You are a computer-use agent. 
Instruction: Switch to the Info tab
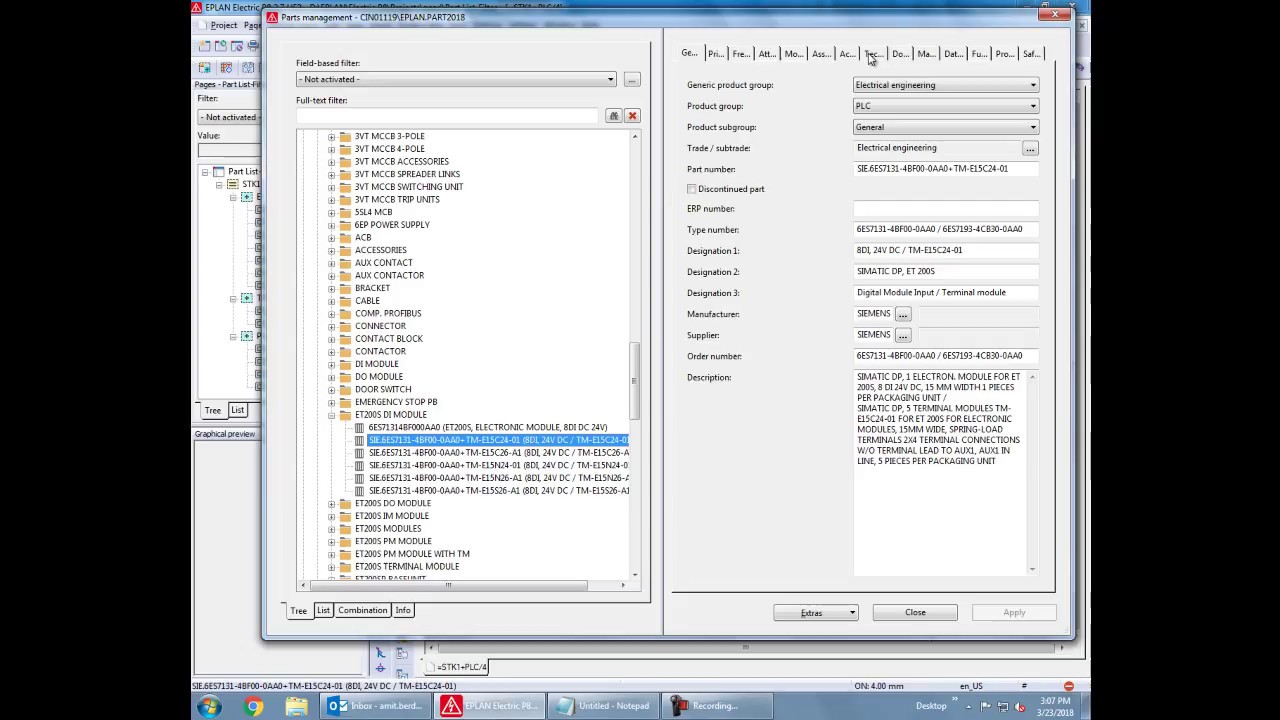pyautogui.click(x=402, y=610)
